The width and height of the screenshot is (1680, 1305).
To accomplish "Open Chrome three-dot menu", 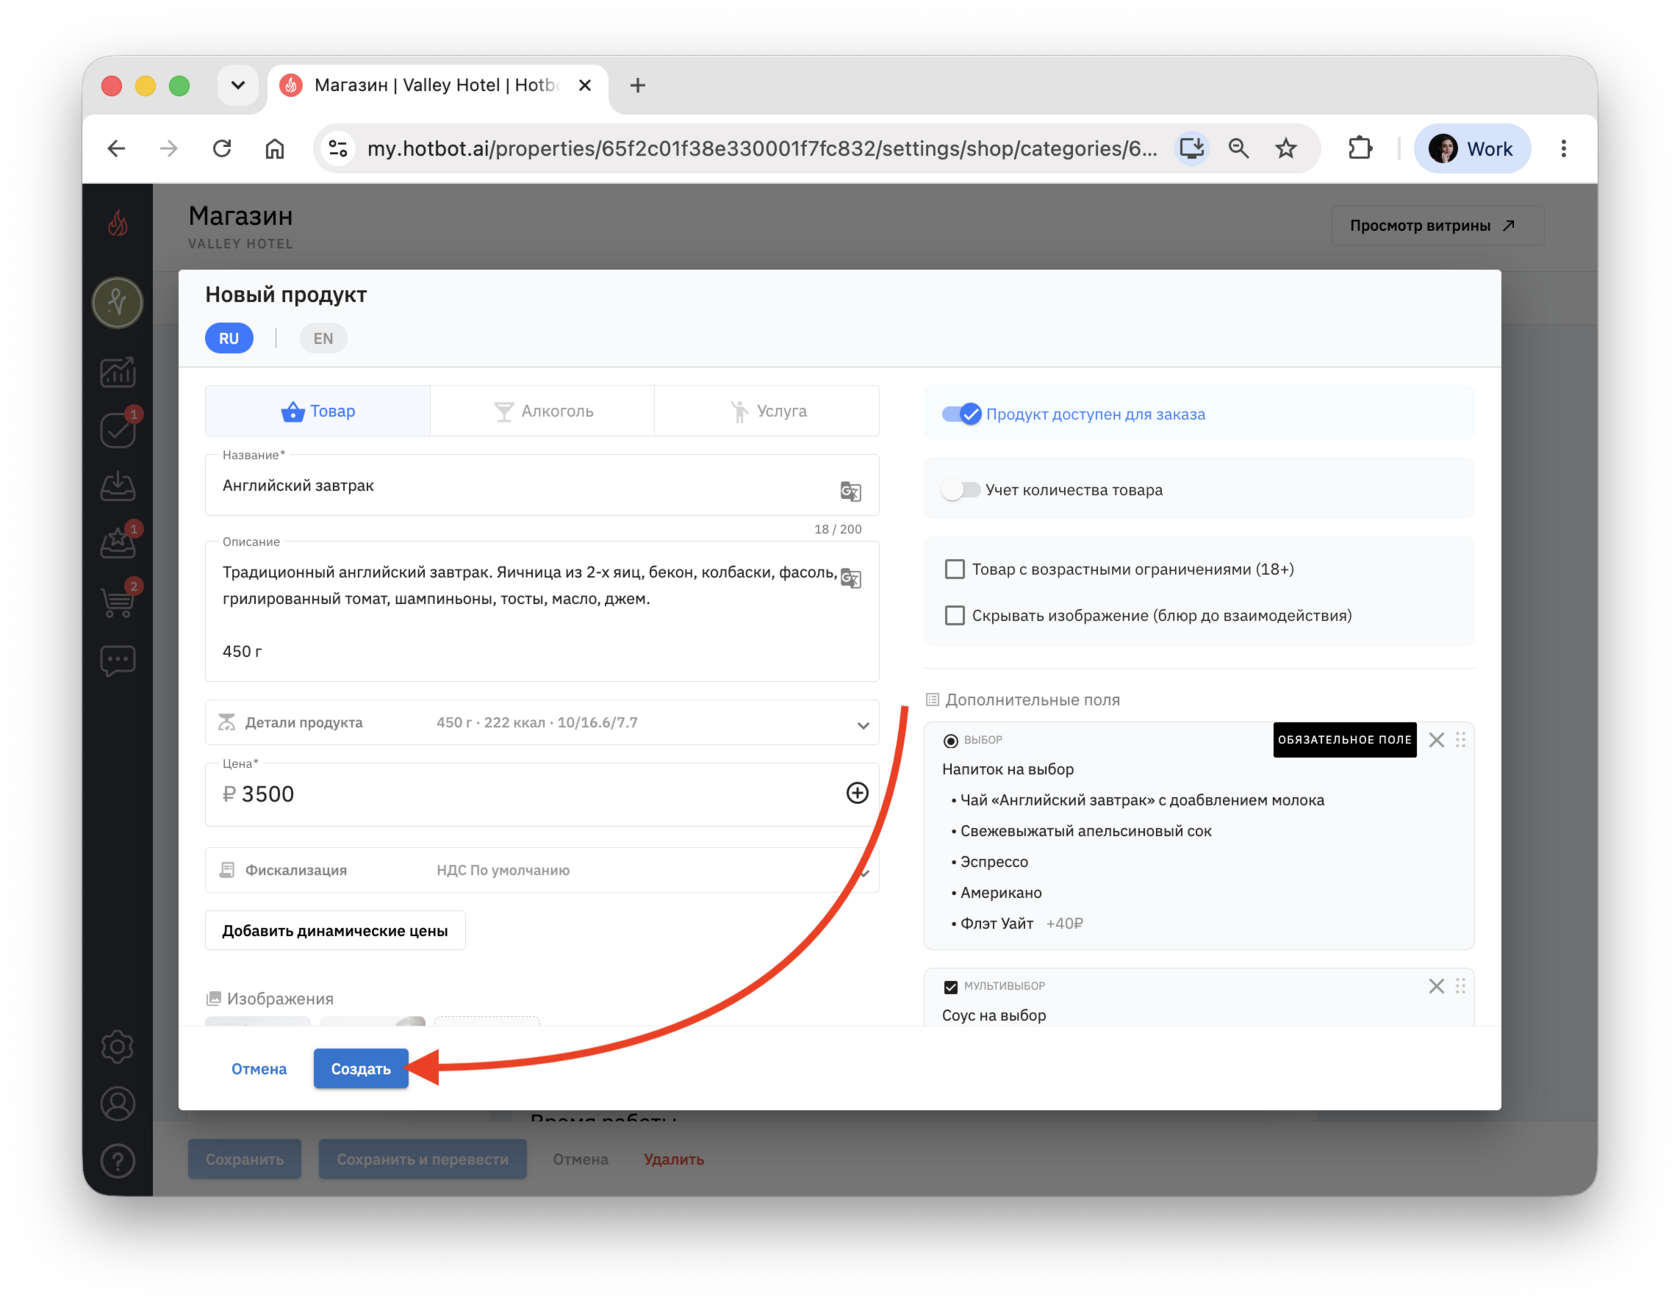I will (x=1563, y=149).
